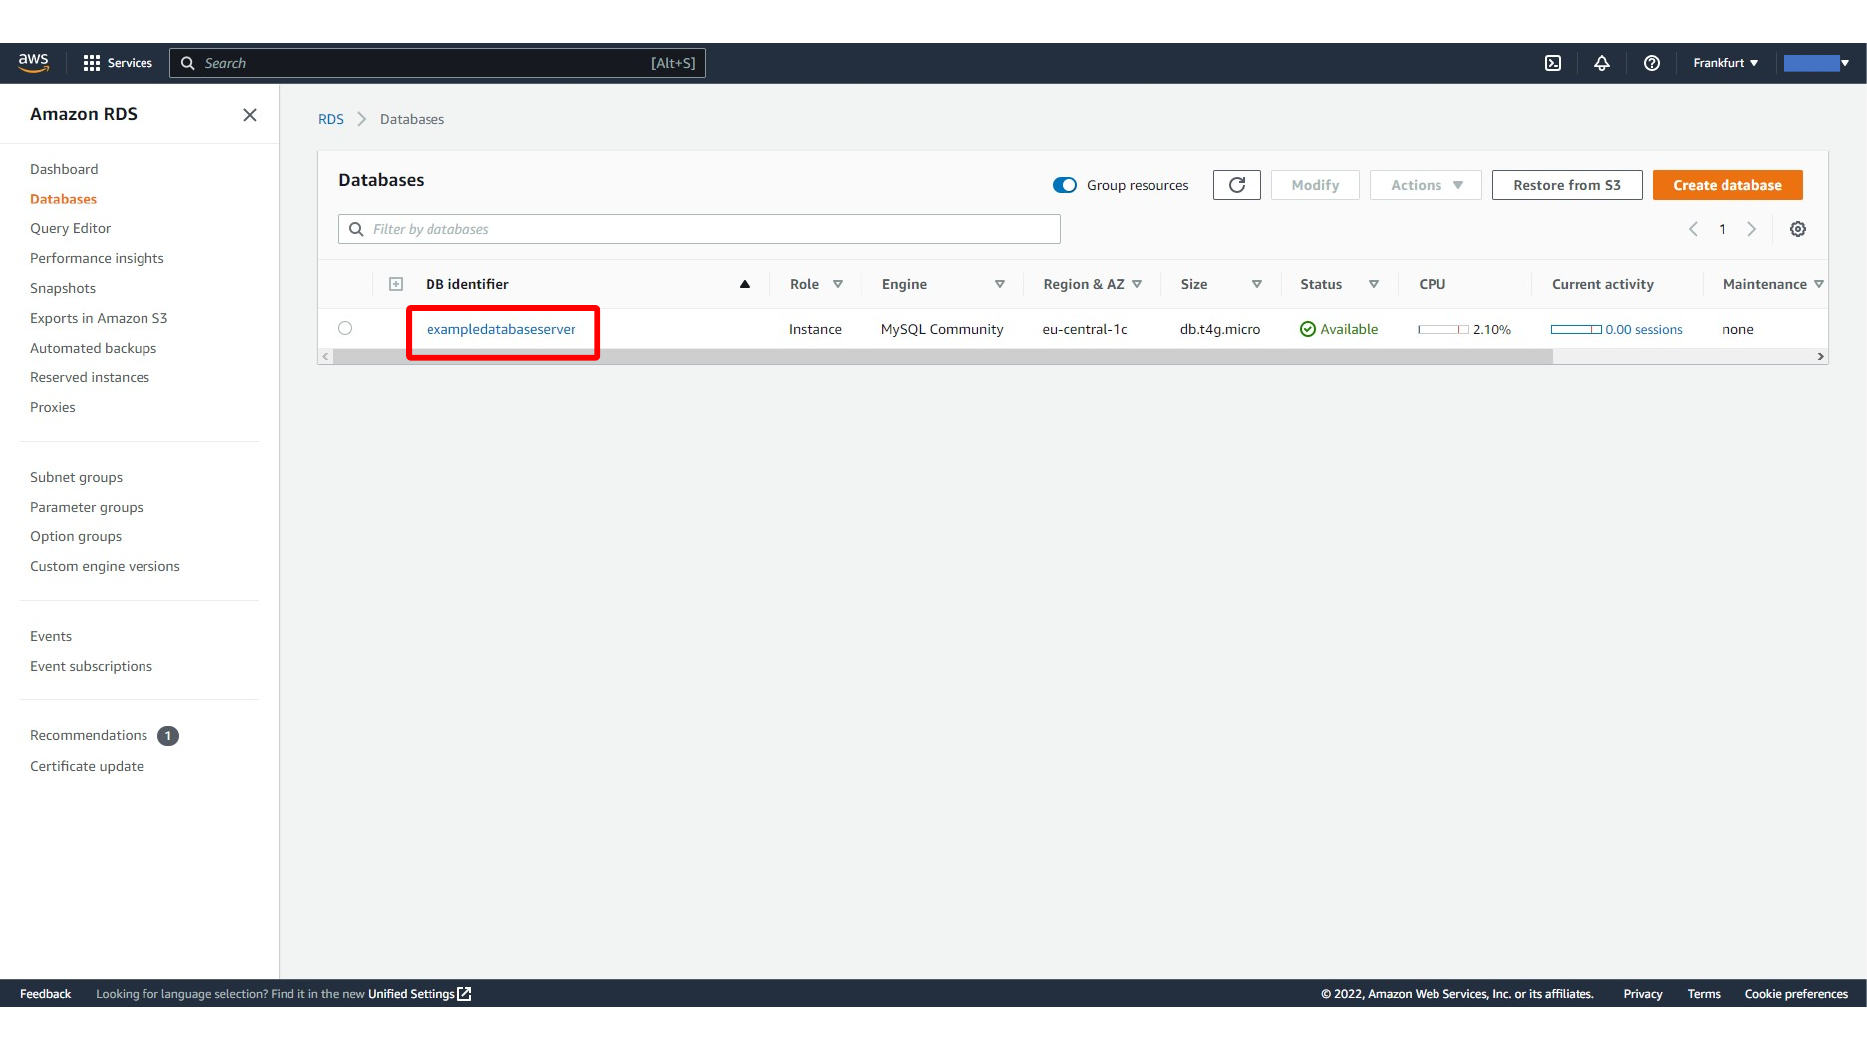Screen dimensions: 1867x1050
Task: Go to next page of databases
Action: point(1752,229)
